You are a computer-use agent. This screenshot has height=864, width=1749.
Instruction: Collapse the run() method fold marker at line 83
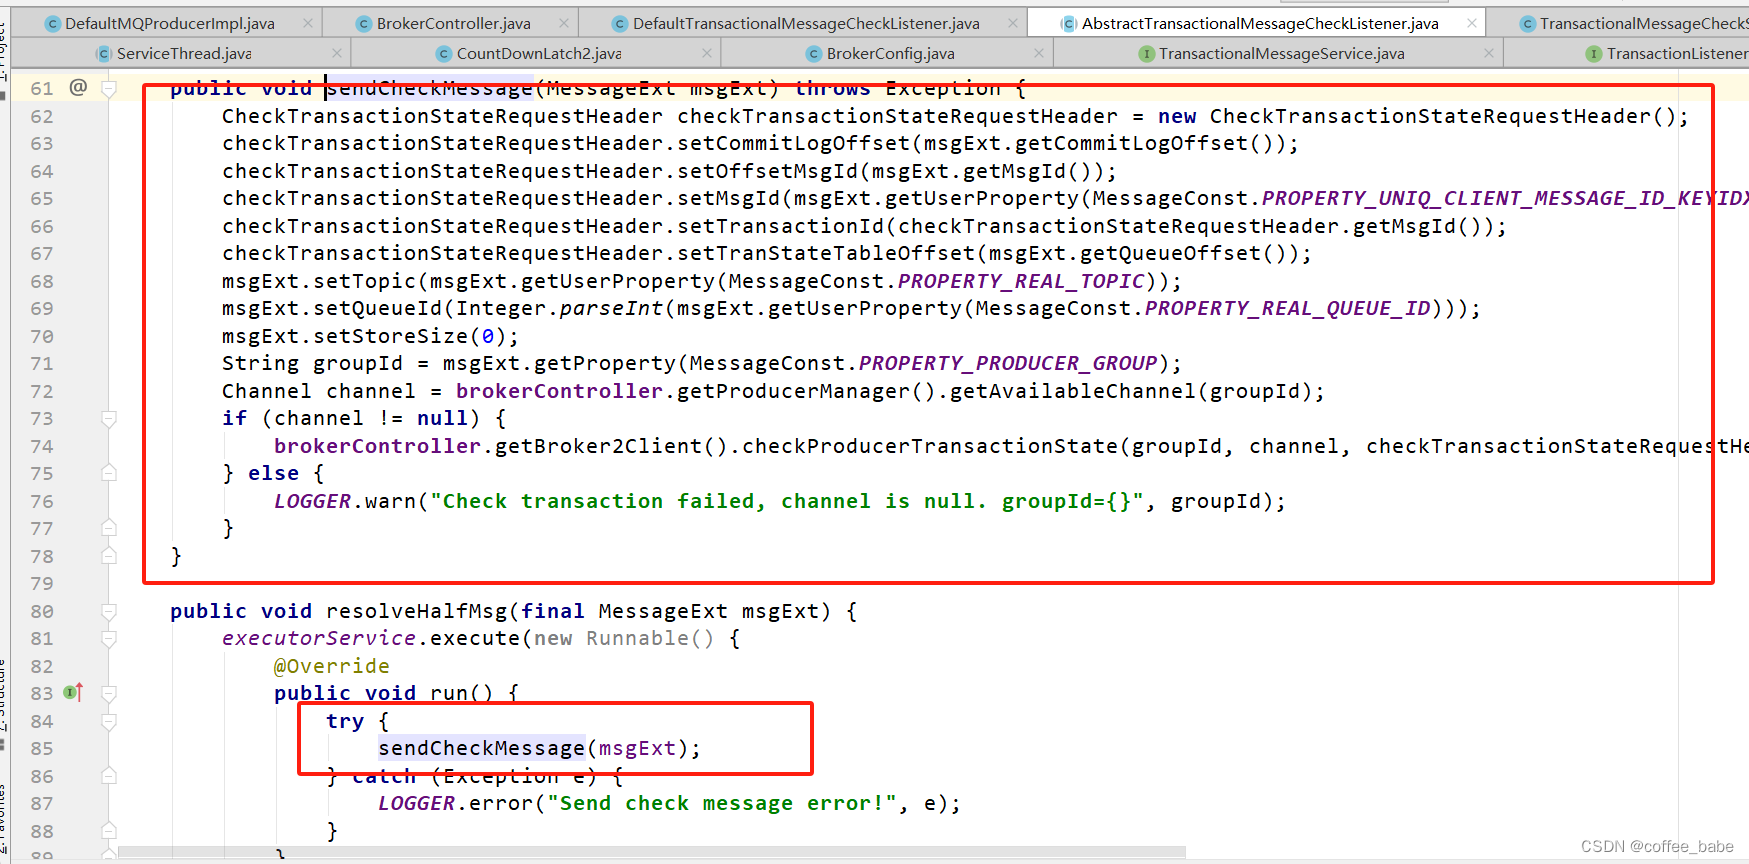[109, 694]
